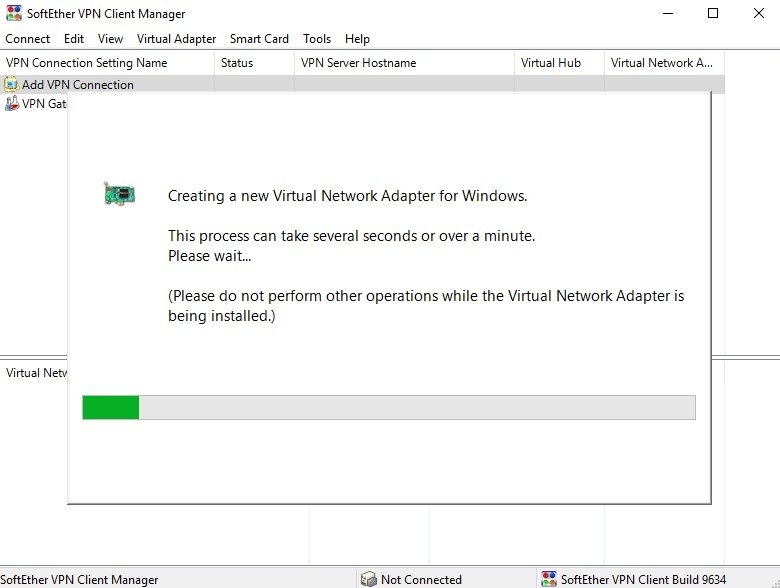Close the VPN Client Manager window
This screenshot has width=780, height=588.
(759, 13)
